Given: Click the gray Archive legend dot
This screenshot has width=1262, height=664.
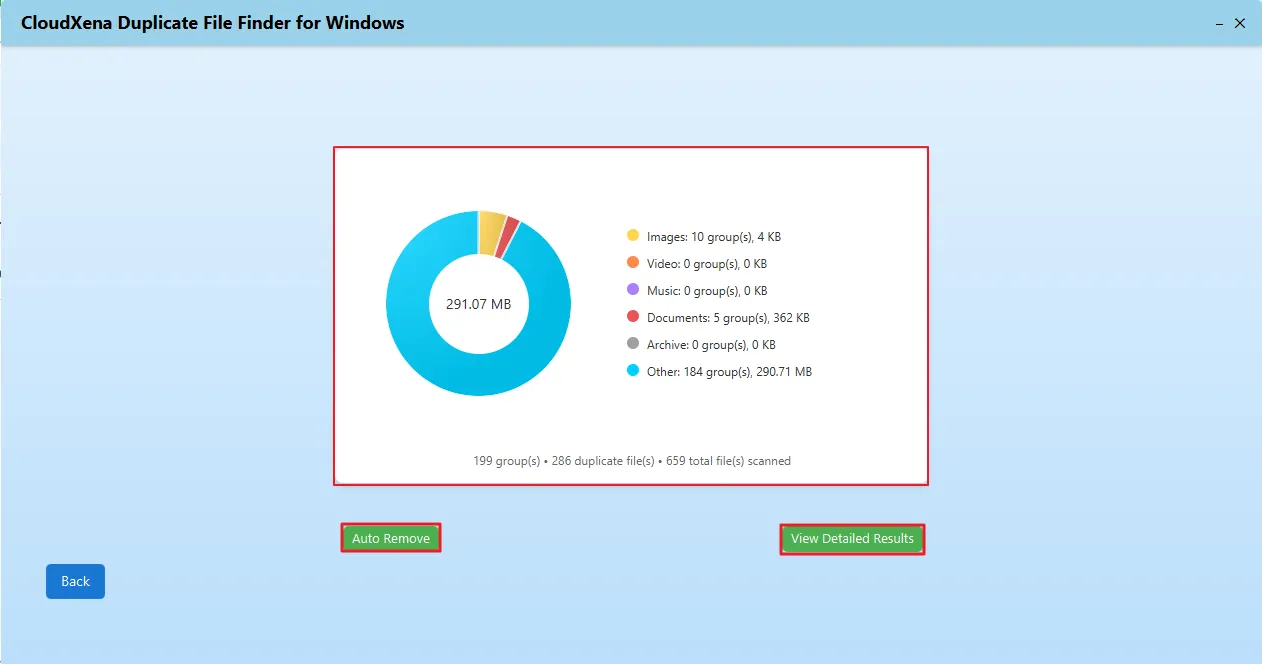Looking at the screenshot, I should click(632, 344).
